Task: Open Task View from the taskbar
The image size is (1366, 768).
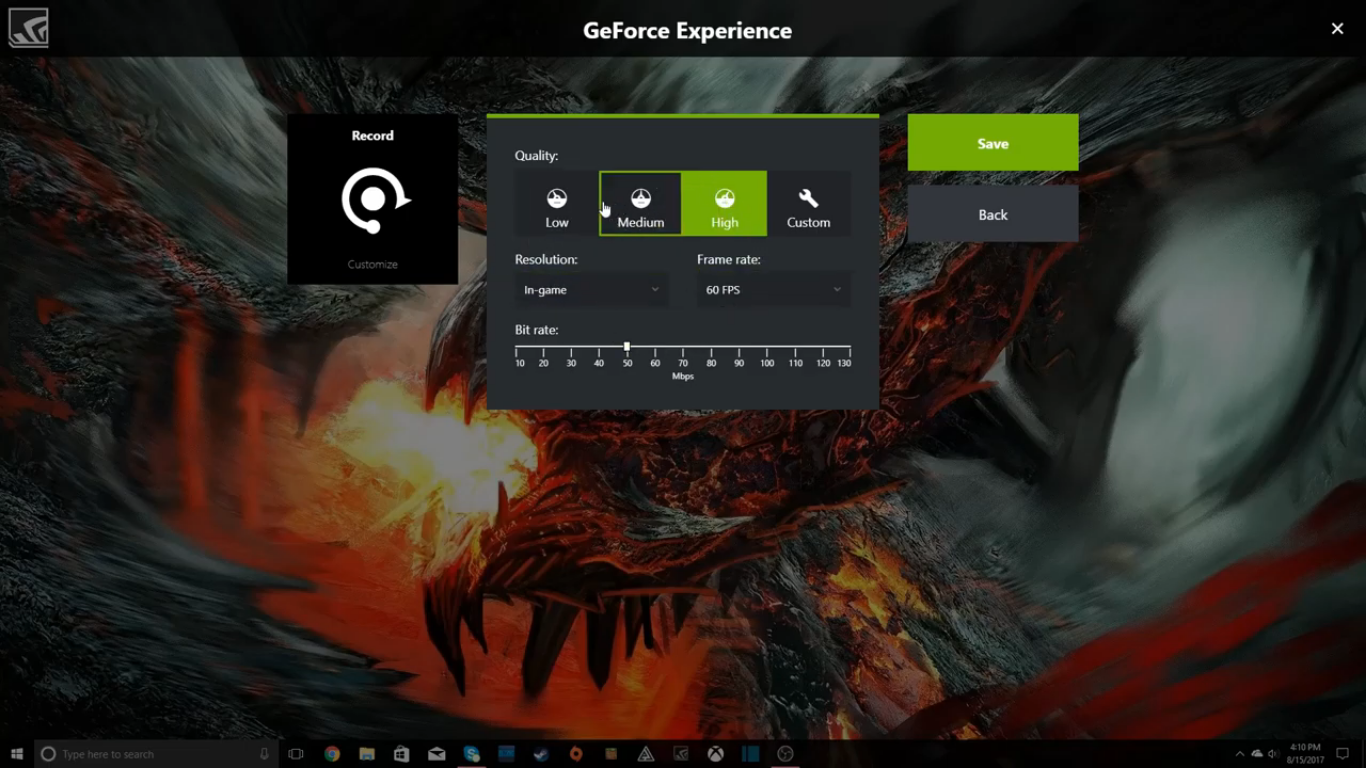Action: click(x=296, y=754)
